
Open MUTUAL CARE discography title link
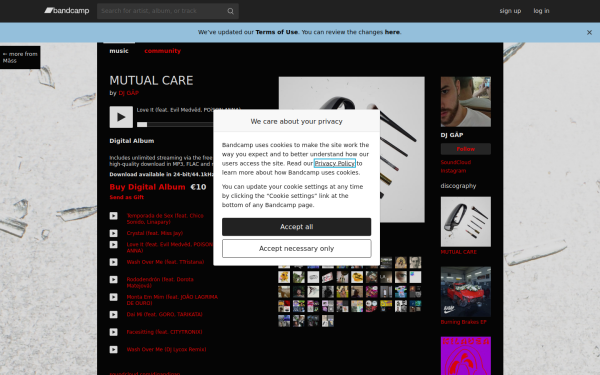click(459, 252)
